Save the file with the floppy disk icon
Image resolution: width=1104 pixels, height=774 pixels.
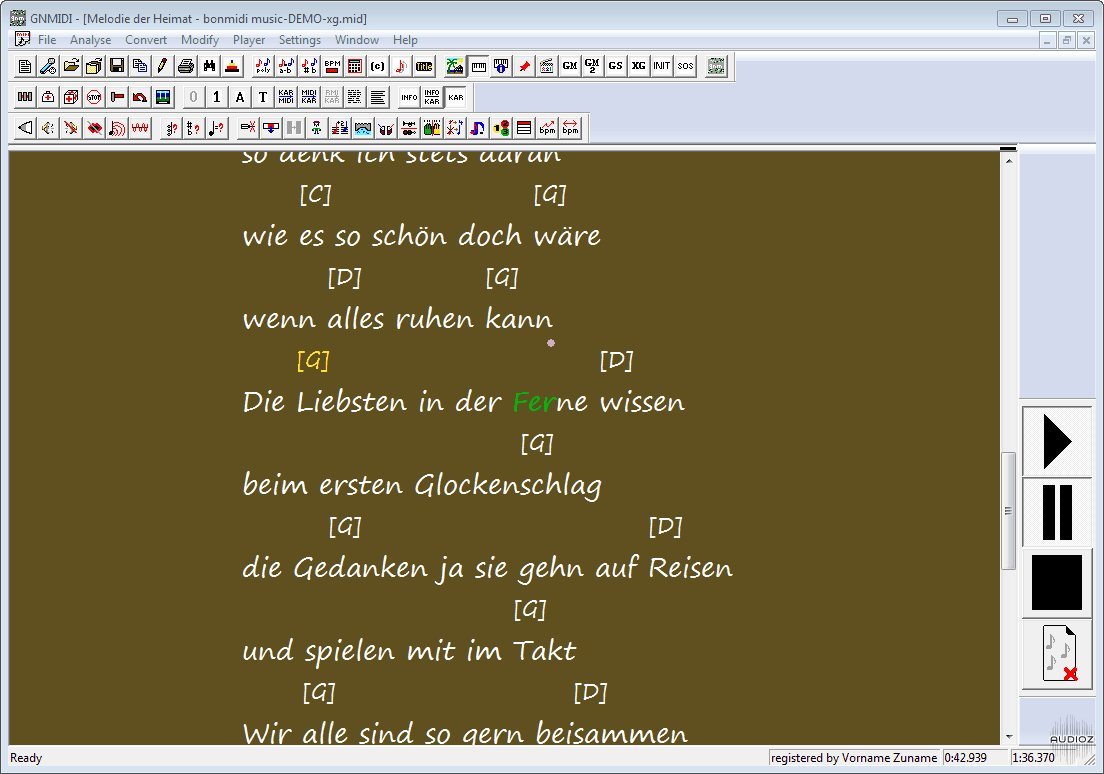coord(117,66)
